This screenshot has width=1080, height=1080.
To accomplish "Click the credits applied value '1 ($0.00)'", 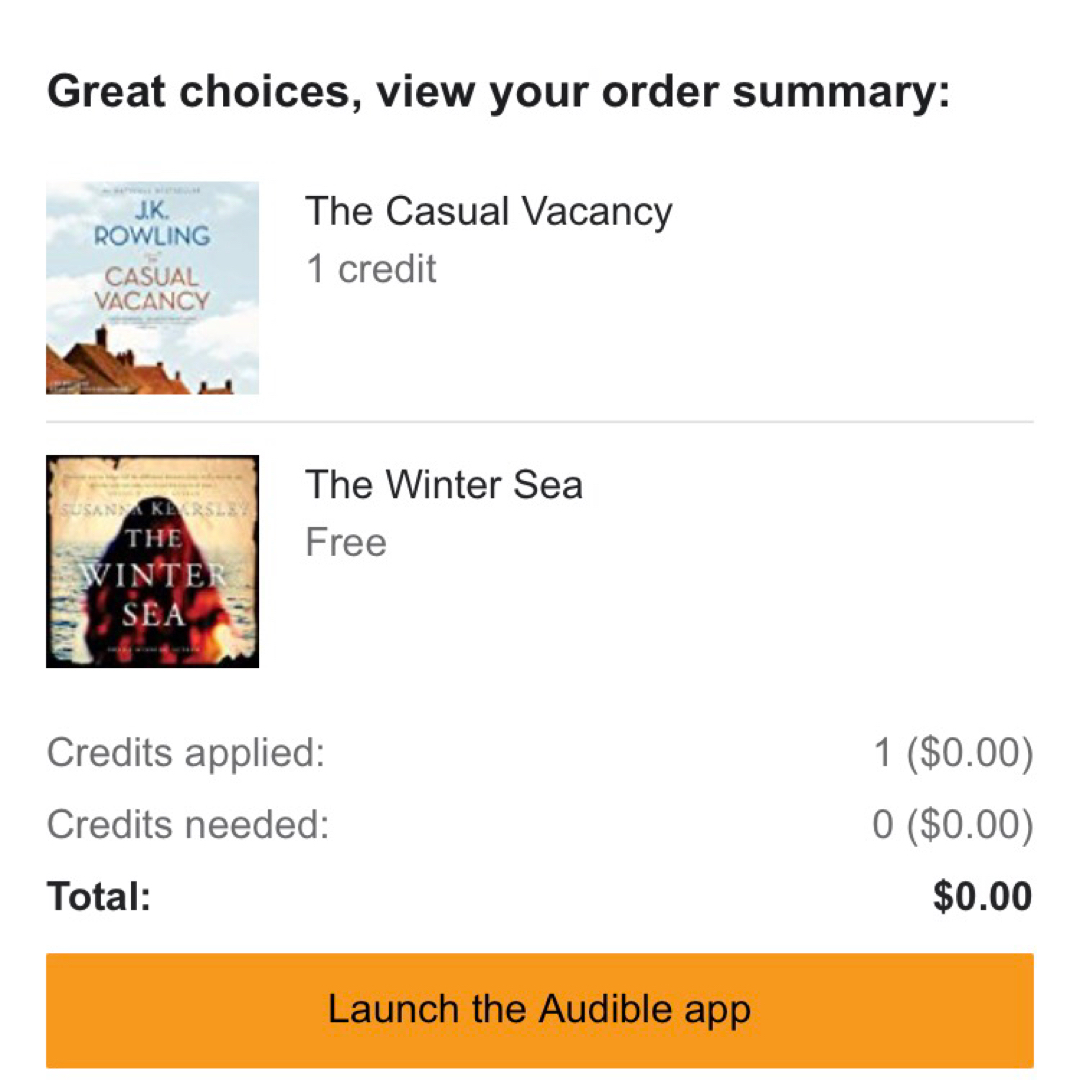I will click(x=952, y=753).
